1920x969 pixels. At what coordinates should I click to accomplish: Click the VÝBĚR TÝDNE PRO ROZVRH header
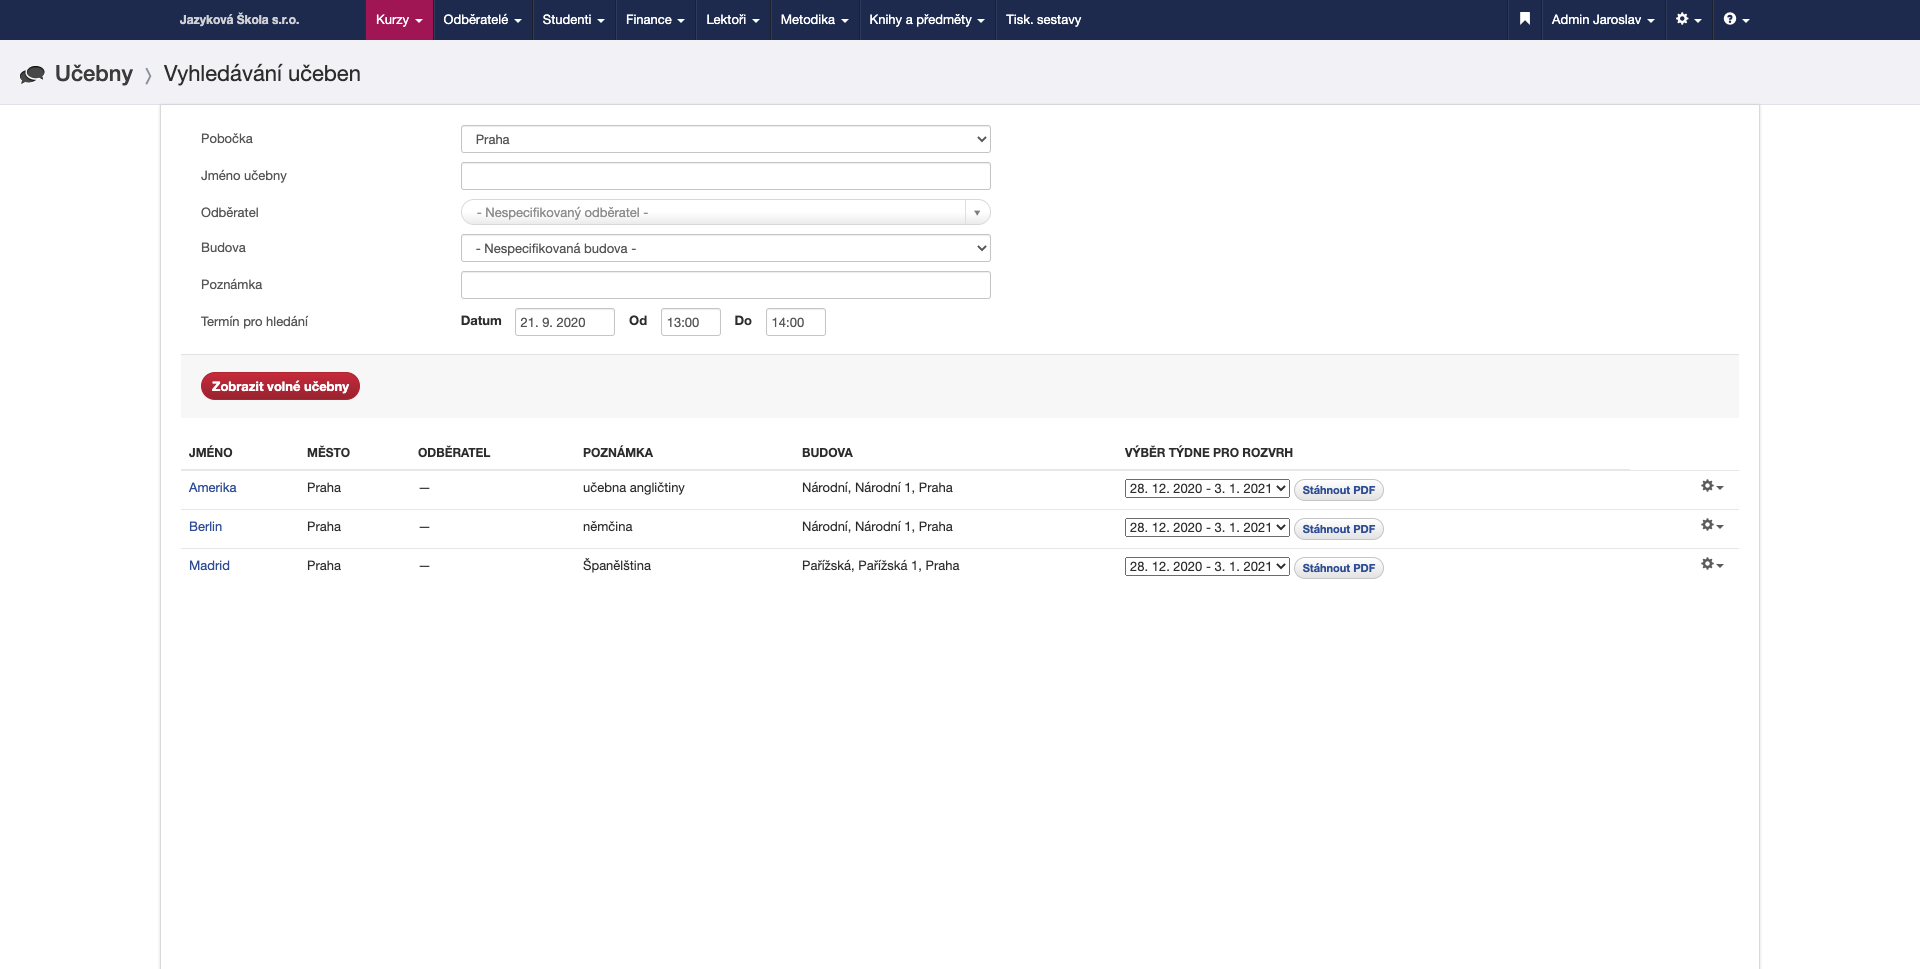pos(1208,453)
